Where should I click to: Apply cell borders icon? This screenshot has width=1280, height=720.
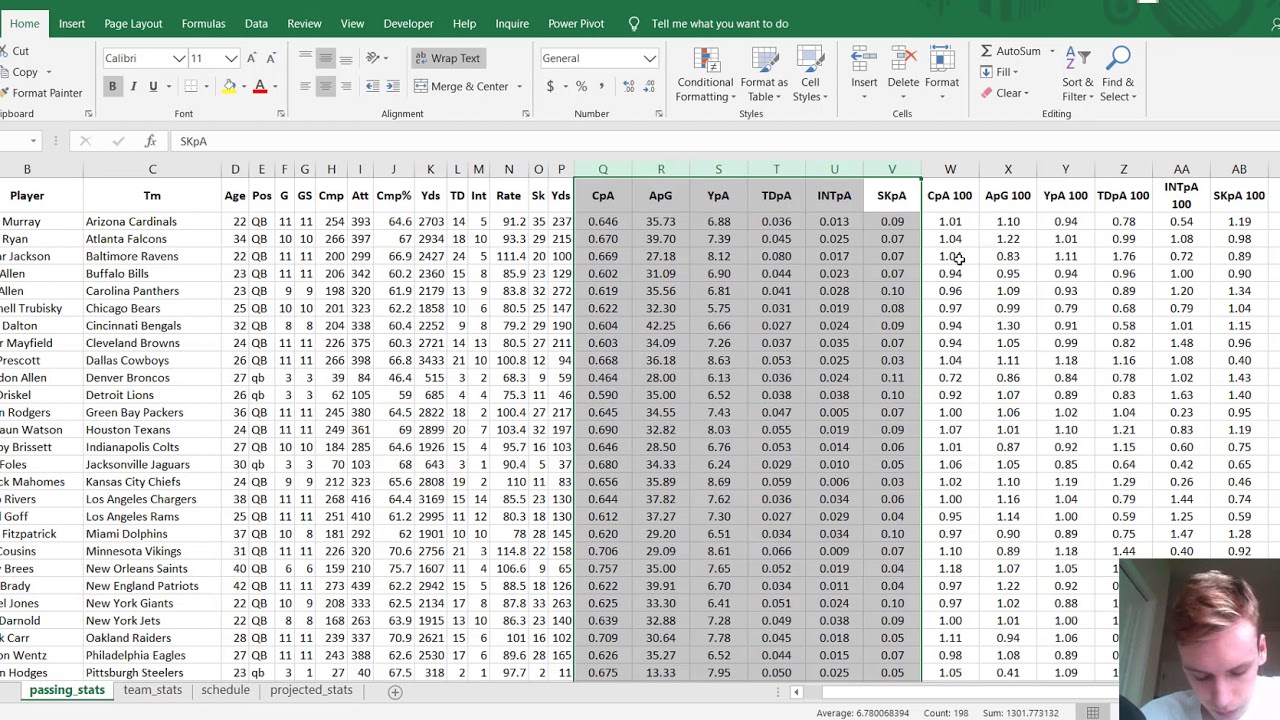(190, 87)
